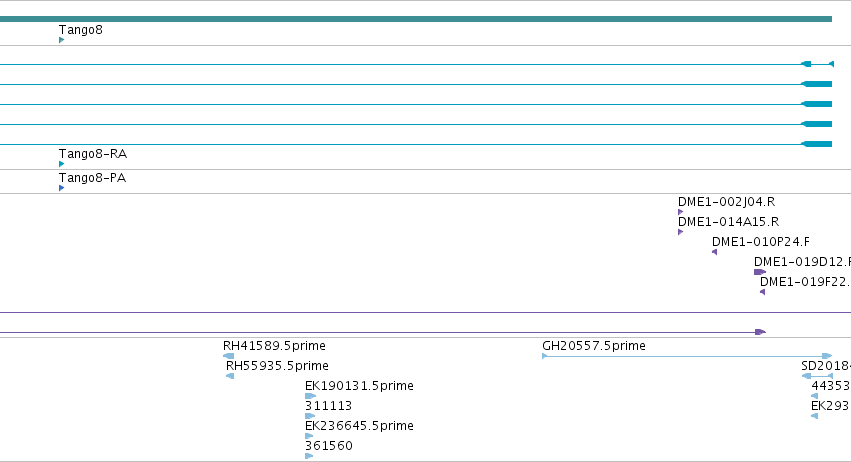Click the glyph under RH41589.5prime
Viewport: 851px width, 462px height.
tap(228, 356)
